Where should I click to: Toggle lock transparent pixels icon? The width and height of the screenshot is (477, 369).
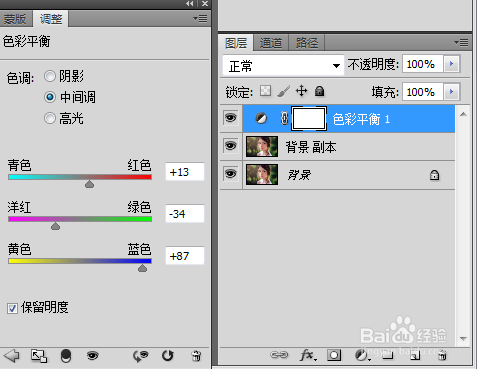(266, 91)
